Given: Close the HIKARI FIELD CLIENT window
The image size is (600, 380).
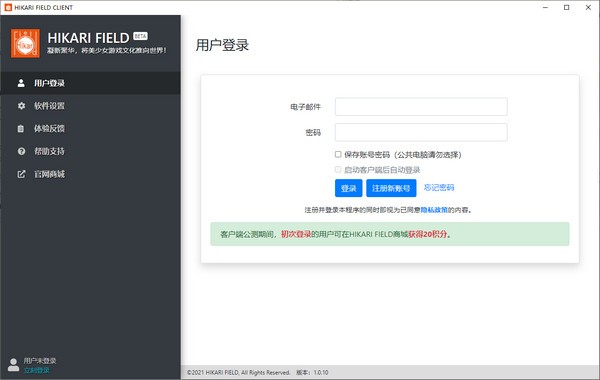Looking at the screenshot, I should point(588,7).
